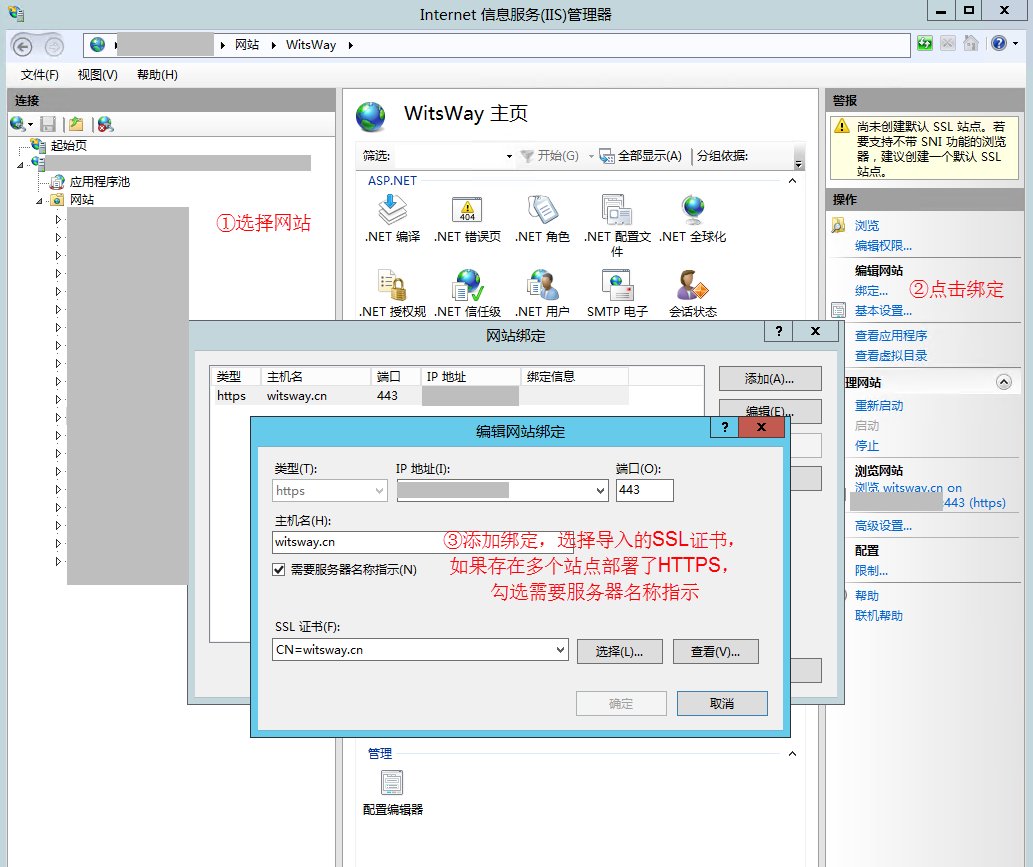Collapse the 管理 group section
The width and height of the screenshot is (1033, 867).
[793, 754]
